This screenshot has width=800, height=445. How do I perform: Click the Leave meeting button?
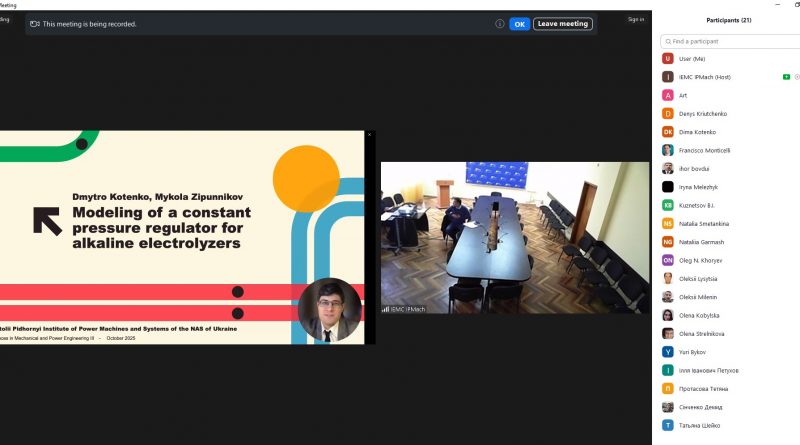click(x=562, y=24)
